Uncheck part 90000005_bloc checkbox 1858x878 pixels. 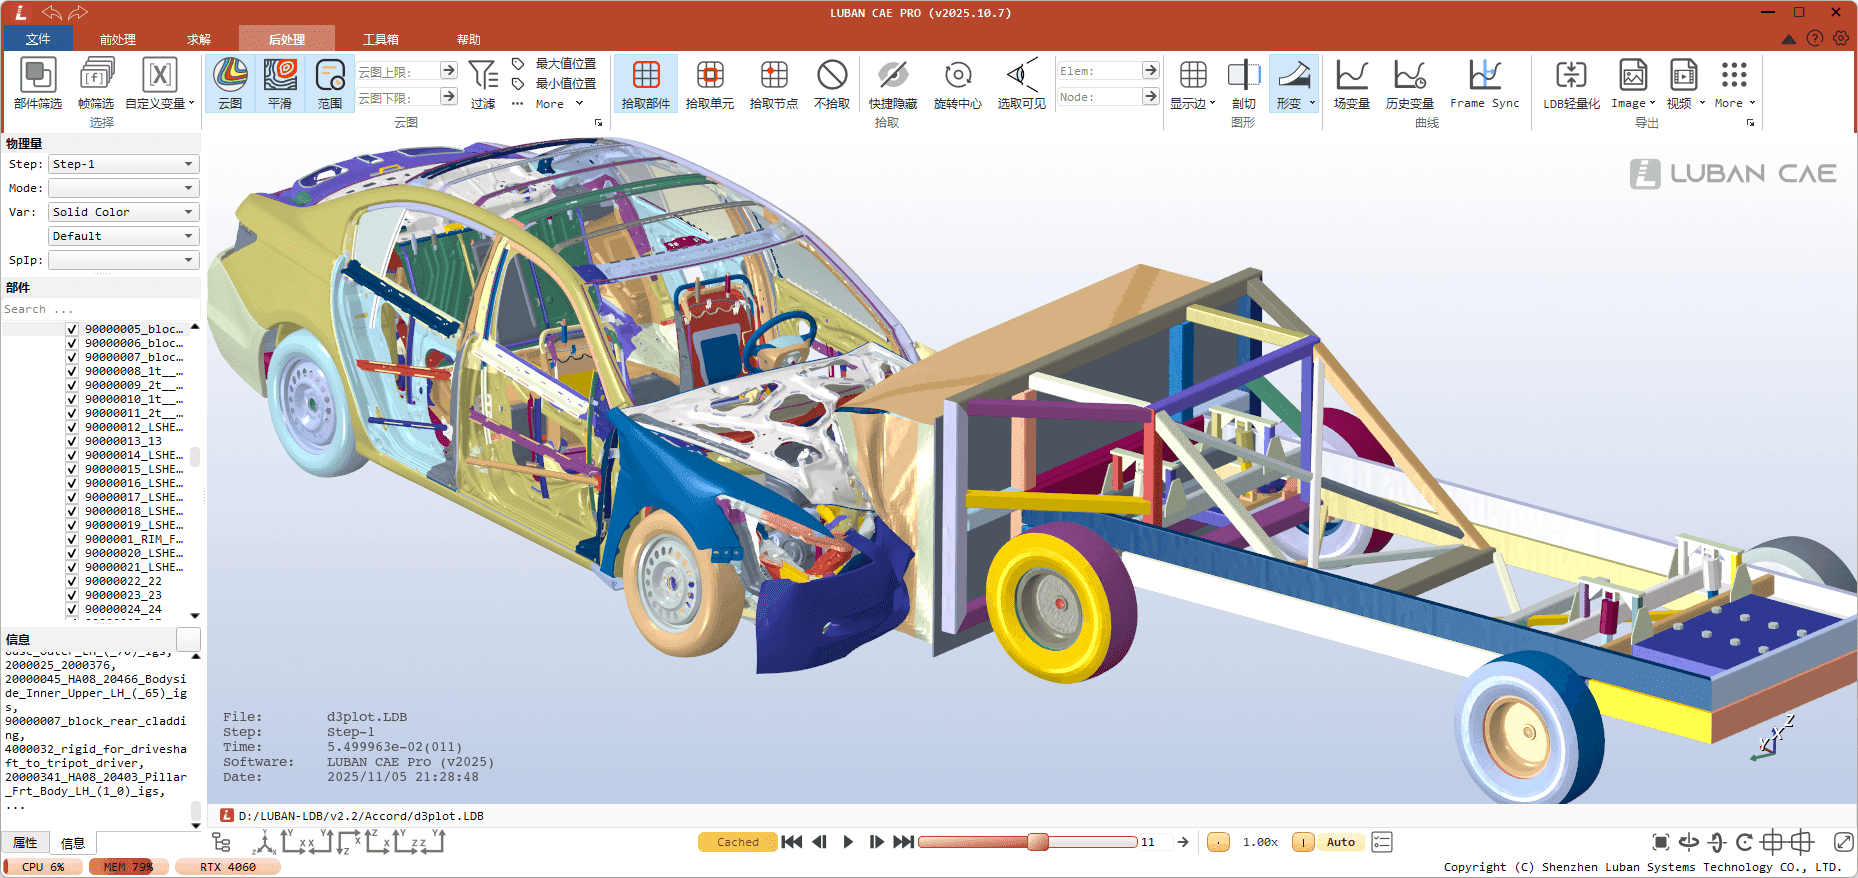click(72, 329)
